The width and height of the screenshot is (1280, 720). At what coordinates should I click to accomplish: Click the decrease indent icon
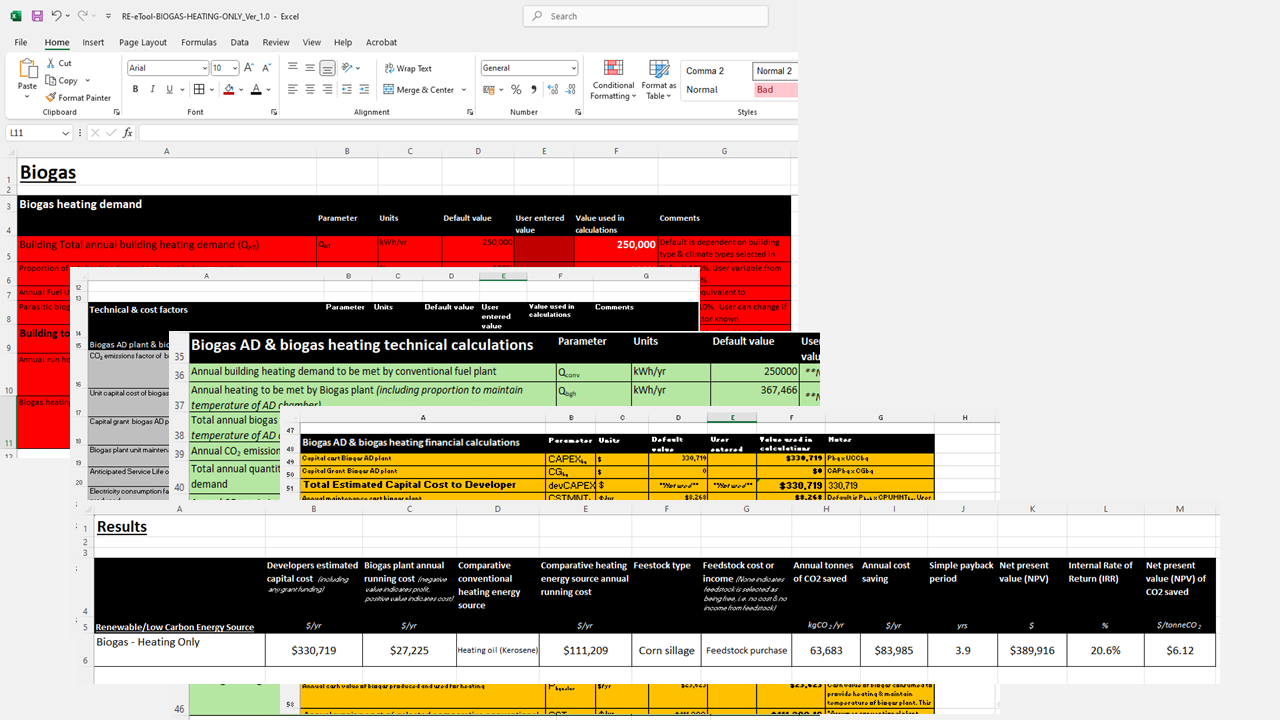(347, 89)
